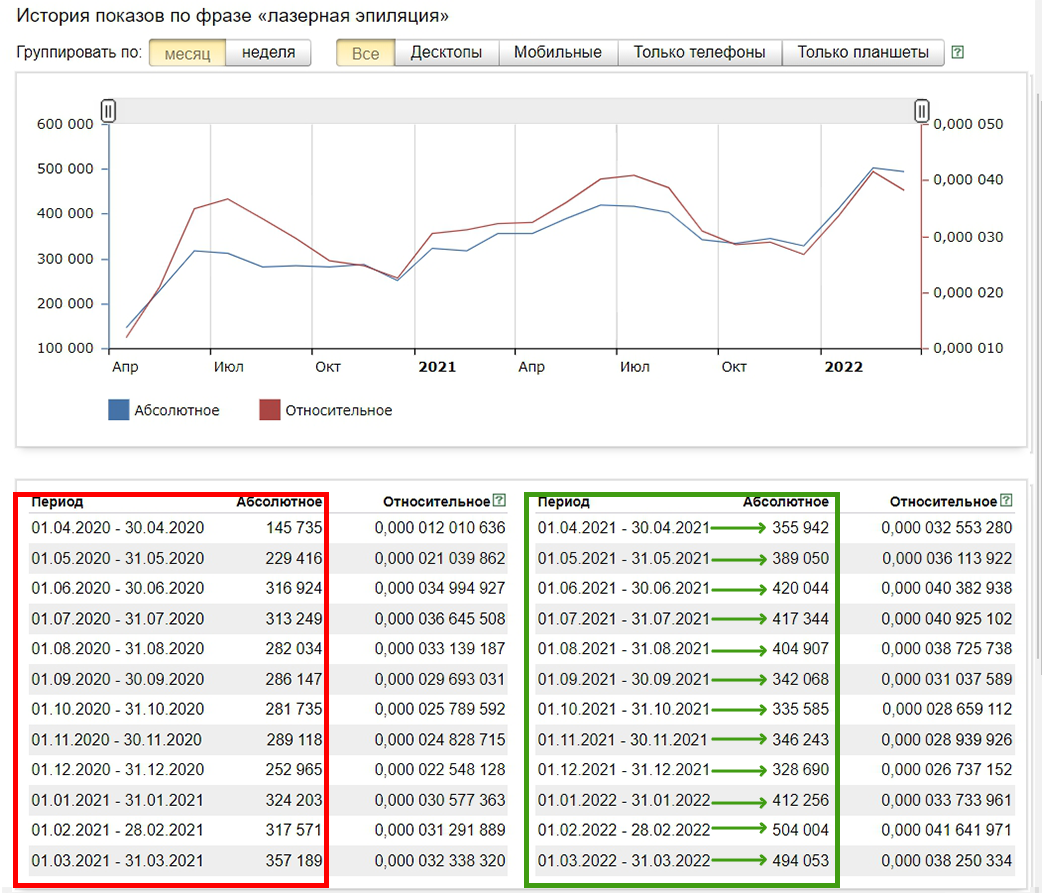Click relative value 0,000 012 010 636
This screenshot has height=893, width=1042.
pyautogui.click(x=440, y=528)
